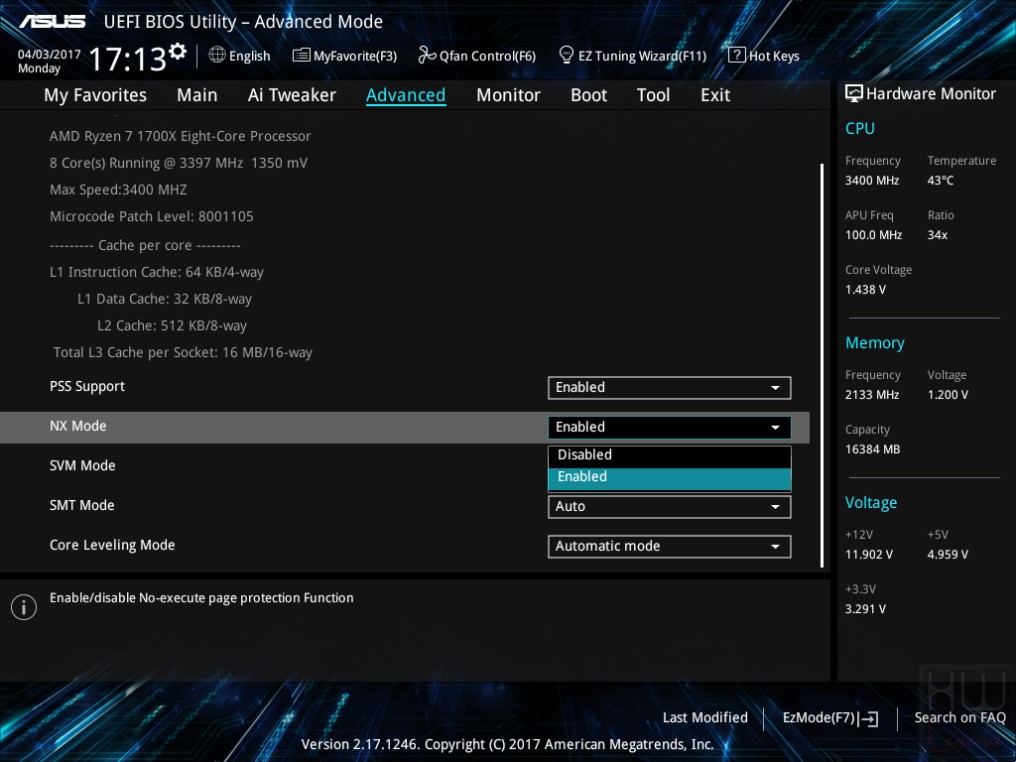This screenshot has height=762, width=1016.
Task: Click the EzMode exit arrow icon
Action: point(869,719)
